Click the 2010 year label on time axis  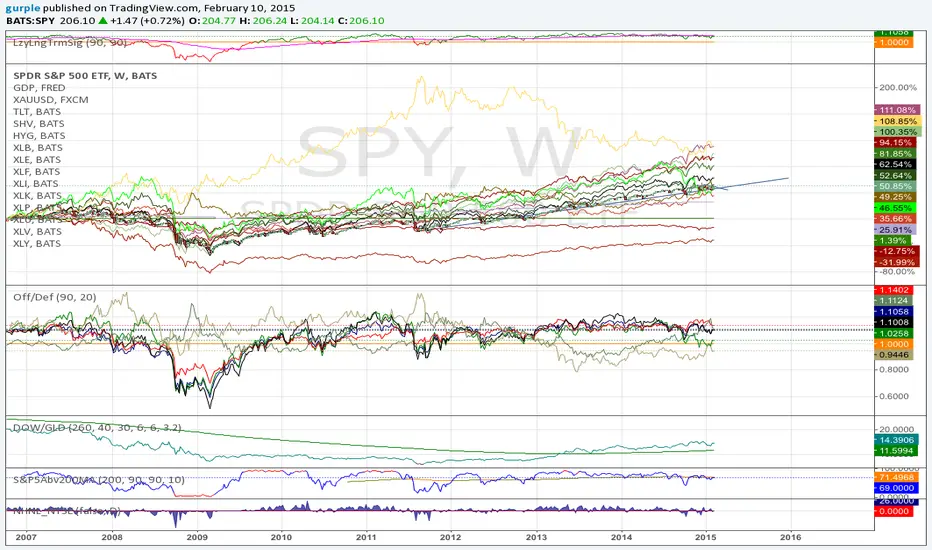point(281,538)
